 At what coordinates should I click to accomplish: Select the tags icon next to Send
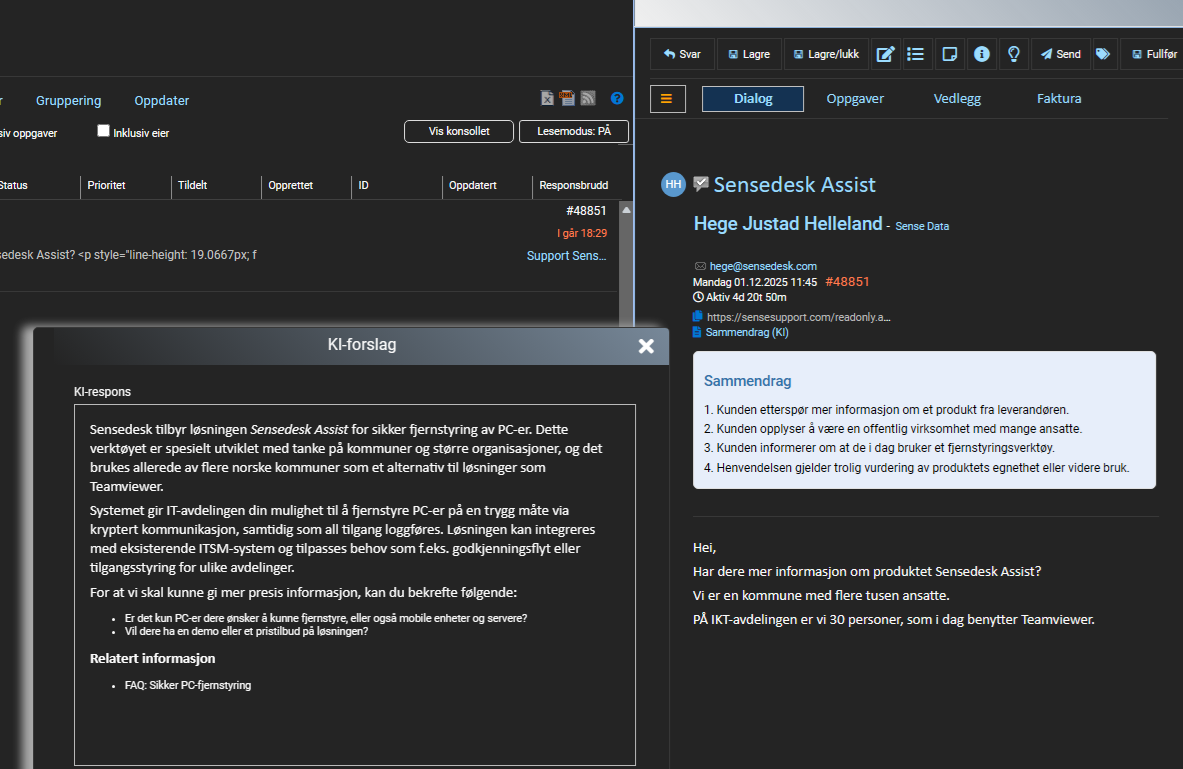point(1103,54)
